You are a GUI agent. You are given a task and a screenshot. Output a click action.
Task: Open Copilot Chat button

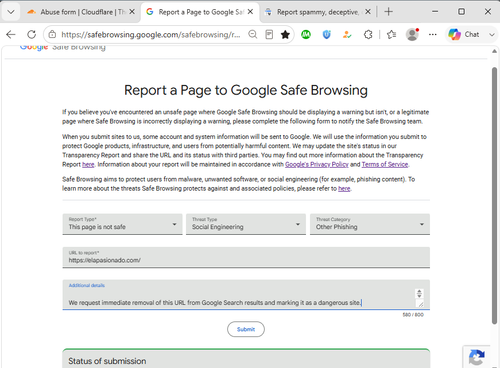tap(464, 34)
